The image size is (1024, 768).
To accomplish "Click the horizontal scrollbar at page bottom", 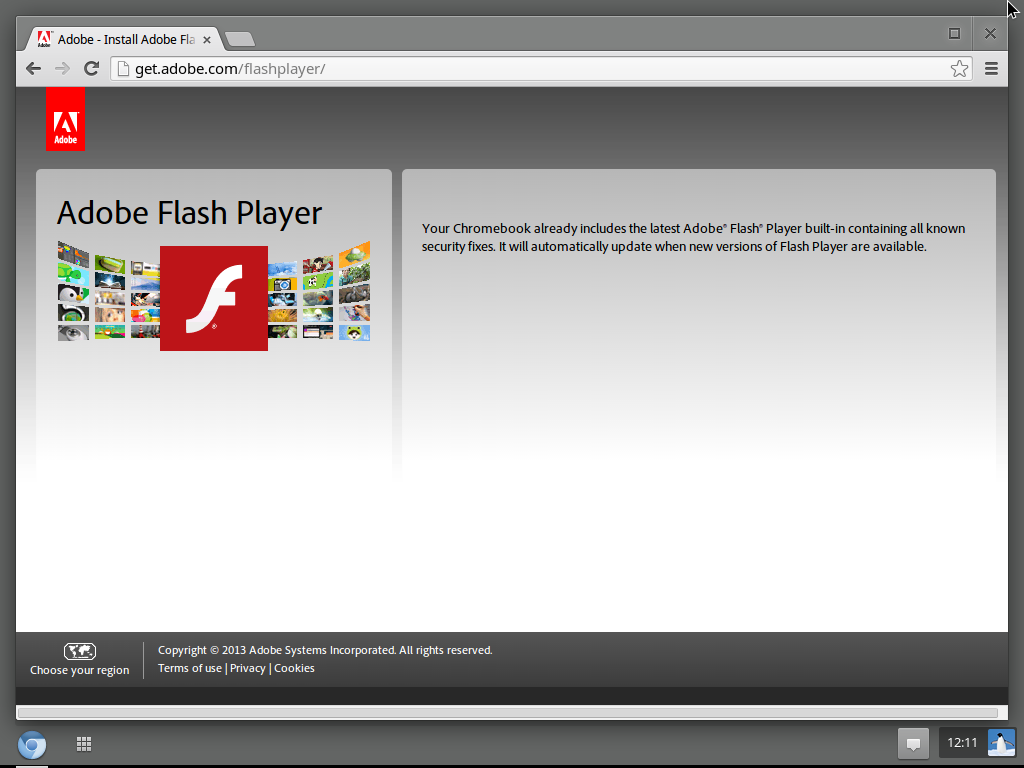I will [508, 713].
